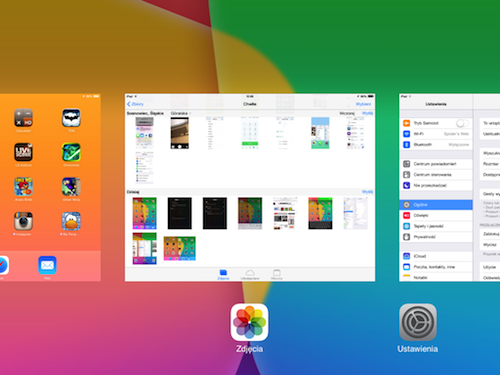The image size is (500, 375).
Task: Click the 'Prywatność' label
Action: [425, 237]
